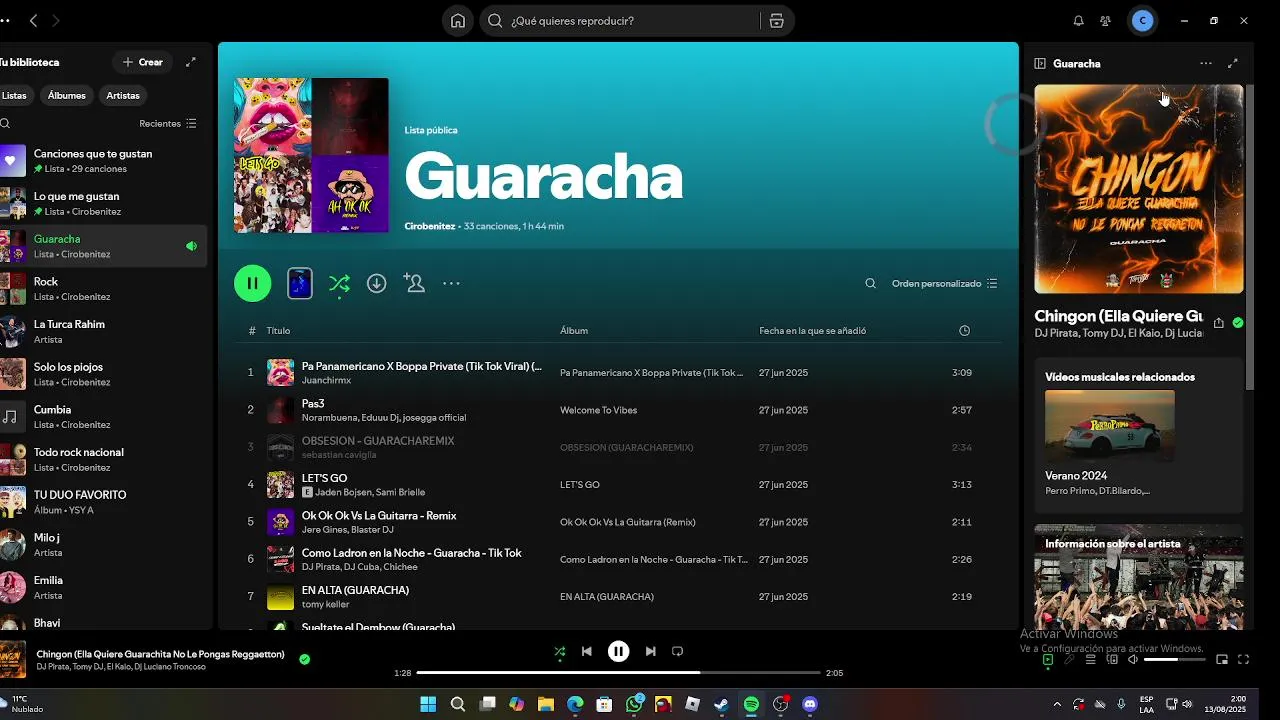1280x720 pixels.
Task: Open Welcome To Vibes album link
Action: tap(598, 410)
